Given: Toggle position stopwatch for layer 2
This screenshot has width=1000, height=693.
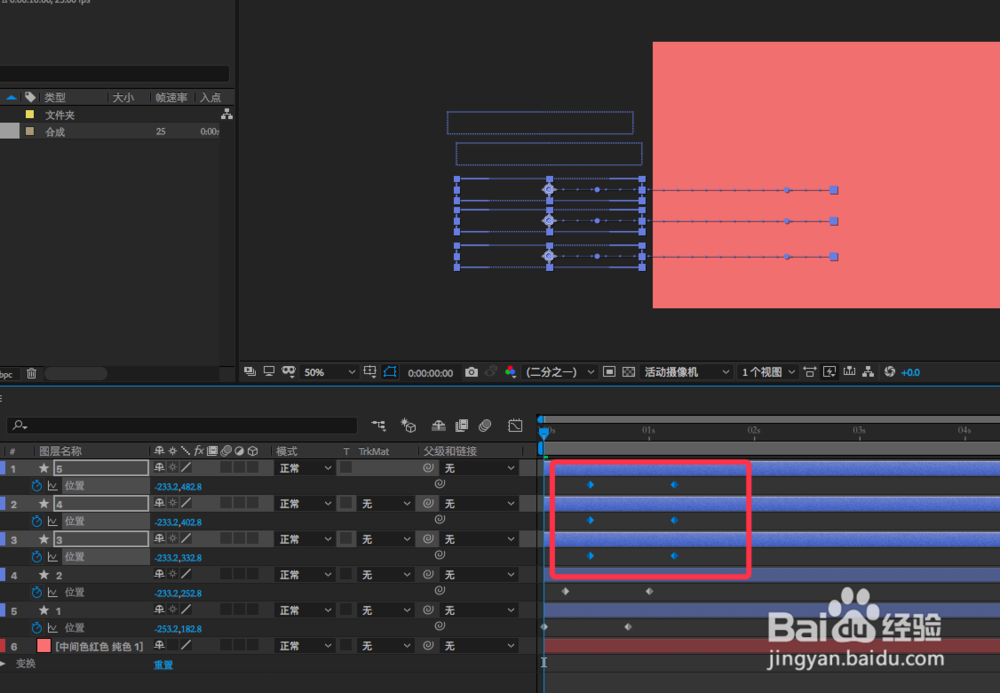Looking at the screenshot, I should point(36,593).
